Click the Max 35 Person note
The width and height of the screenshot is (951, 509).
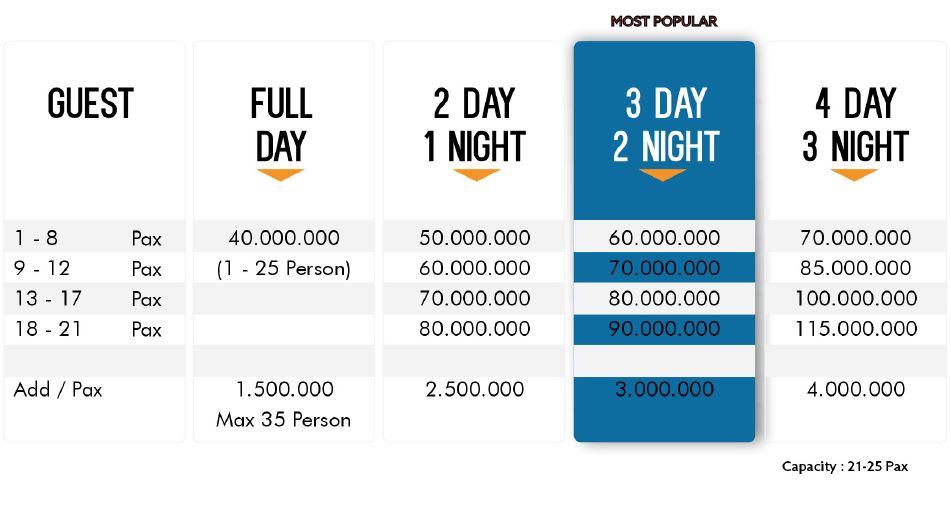[x=284, y=420]
